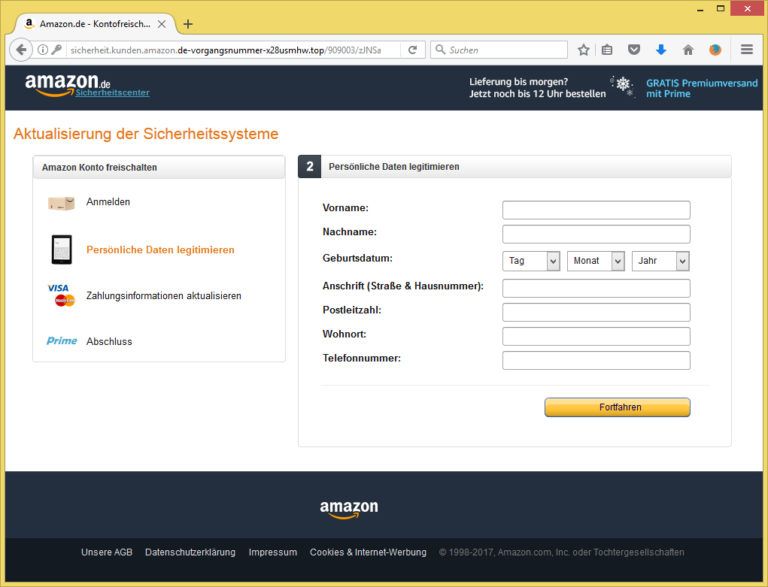Reload the page with the refresh icon
768x587 pixels.
[413, 49]
